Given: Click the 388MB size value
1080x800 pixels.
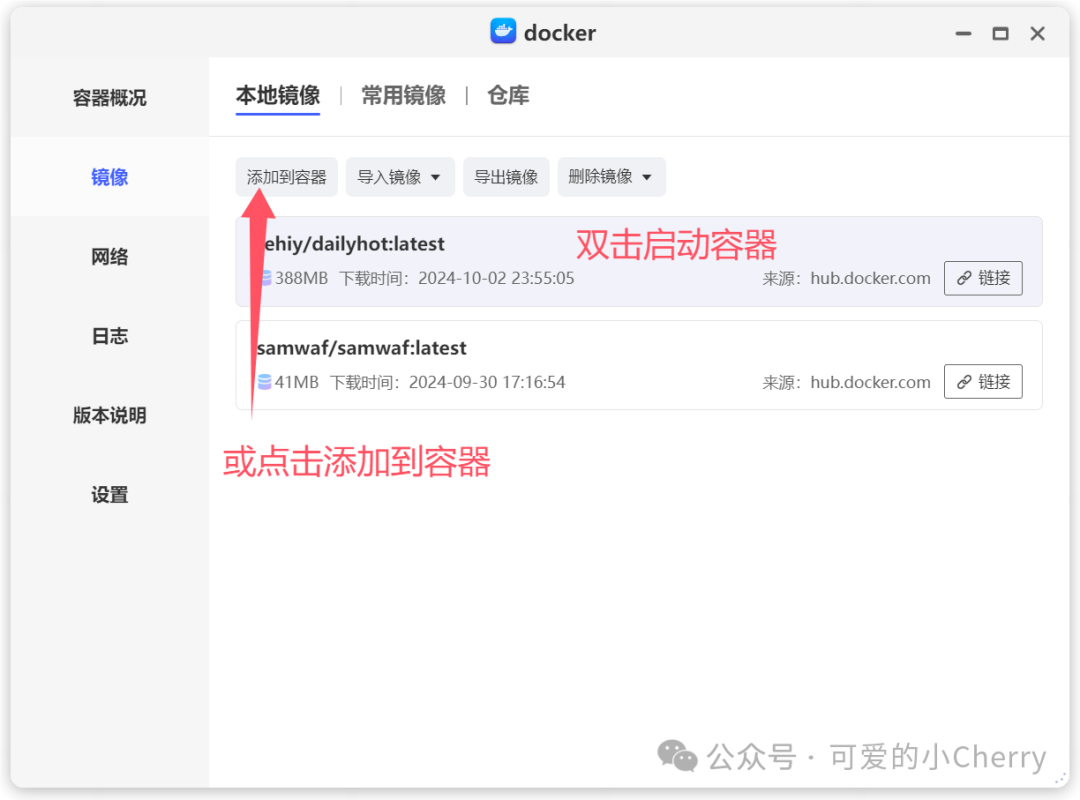Looking at the screenshot, I should 302,278.
